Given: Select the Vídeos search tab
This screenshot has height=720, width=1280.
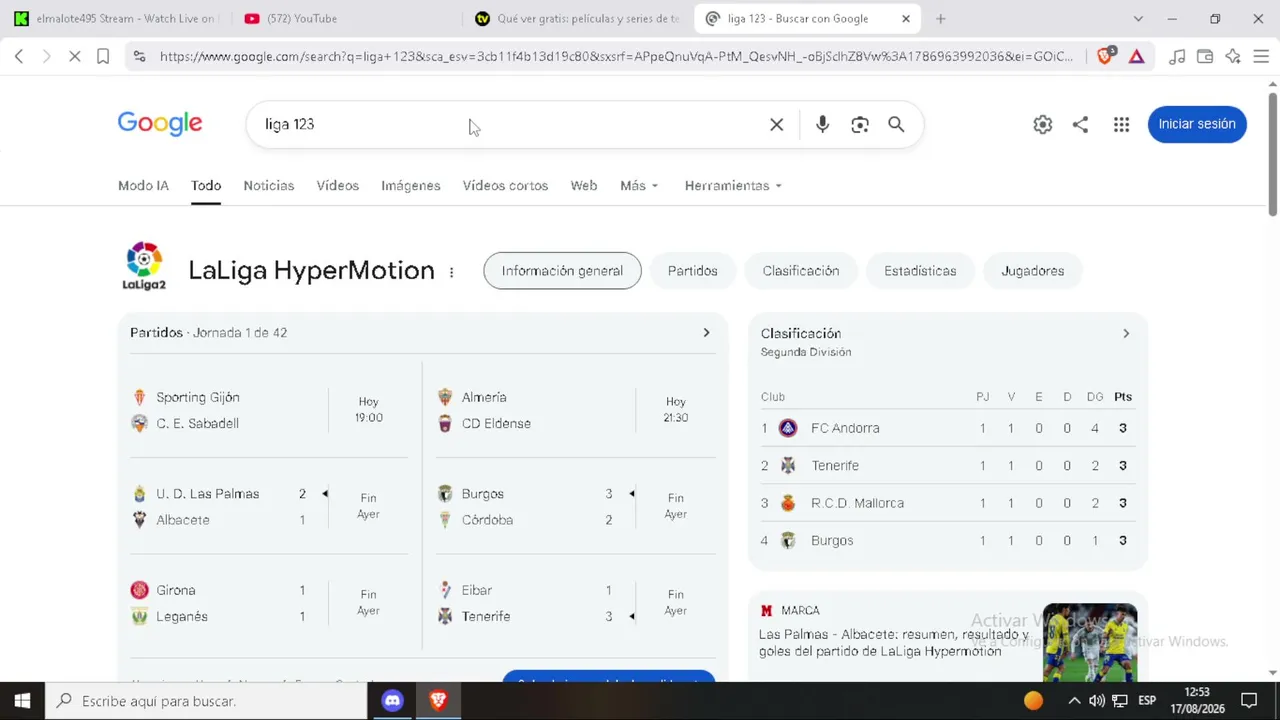Looking at the screenshot, I should pos(338,186).
